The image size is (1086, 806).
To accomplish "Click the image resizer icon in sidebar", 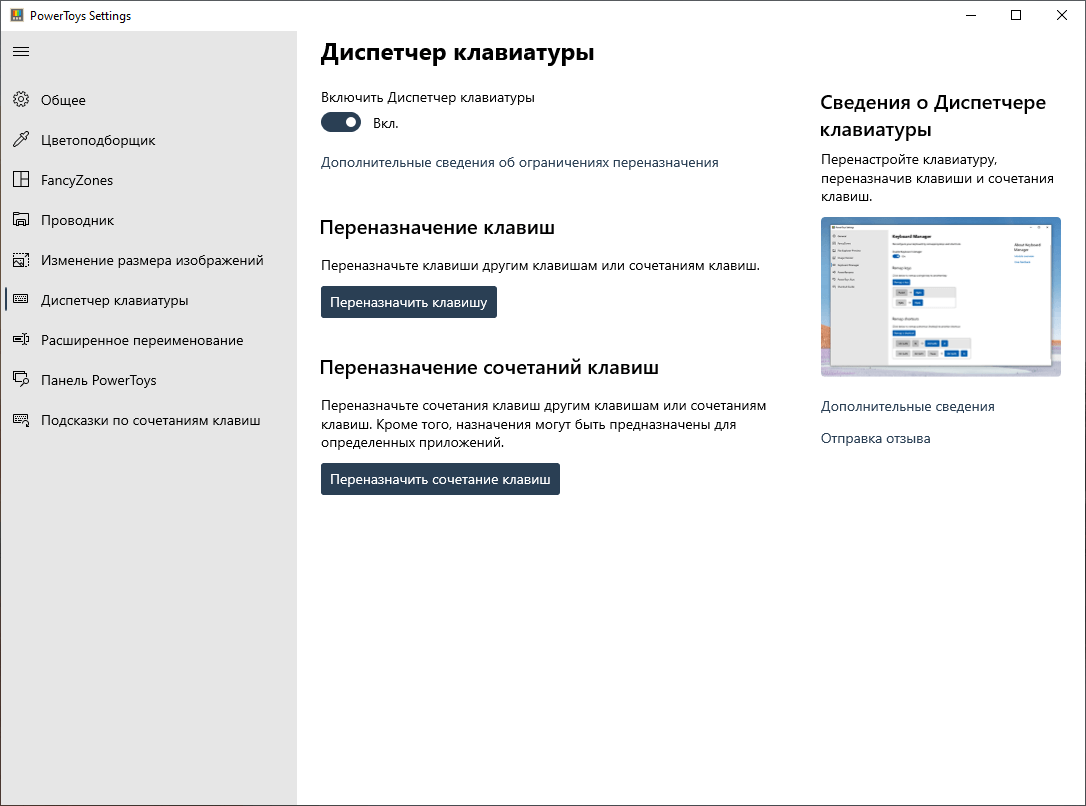I will (21, 260).
